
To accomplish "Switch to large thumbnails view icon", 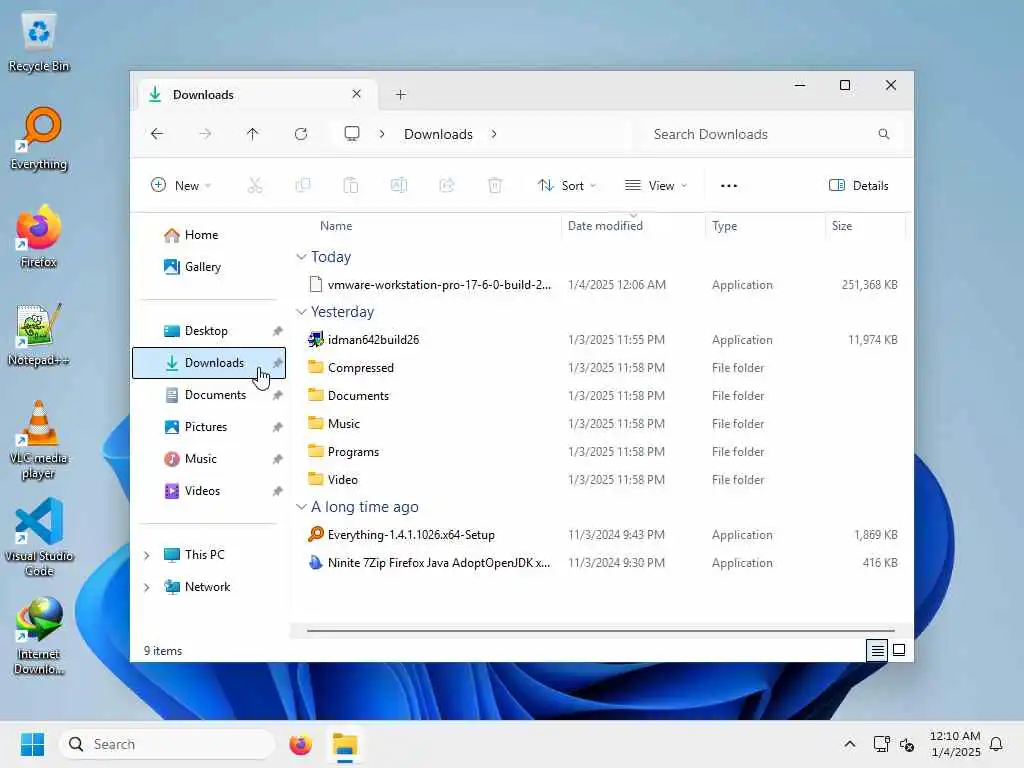I will [899, 650].
